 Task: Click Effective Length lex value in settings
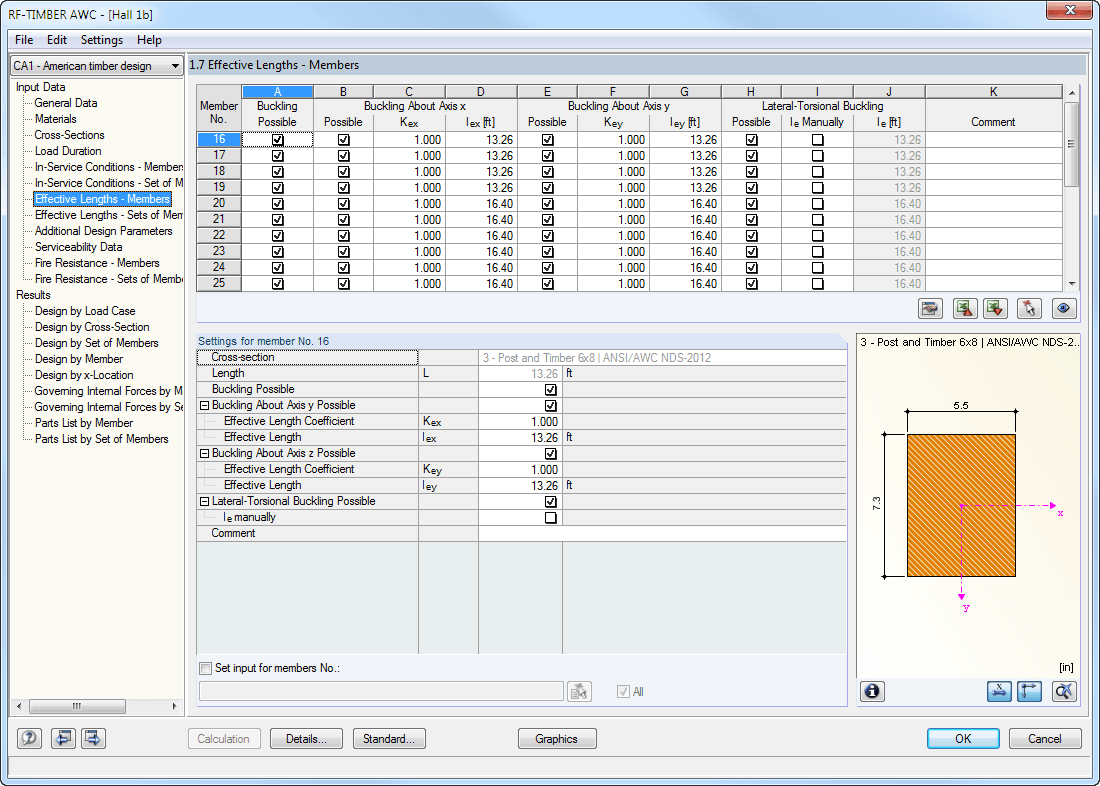[521, 437]
